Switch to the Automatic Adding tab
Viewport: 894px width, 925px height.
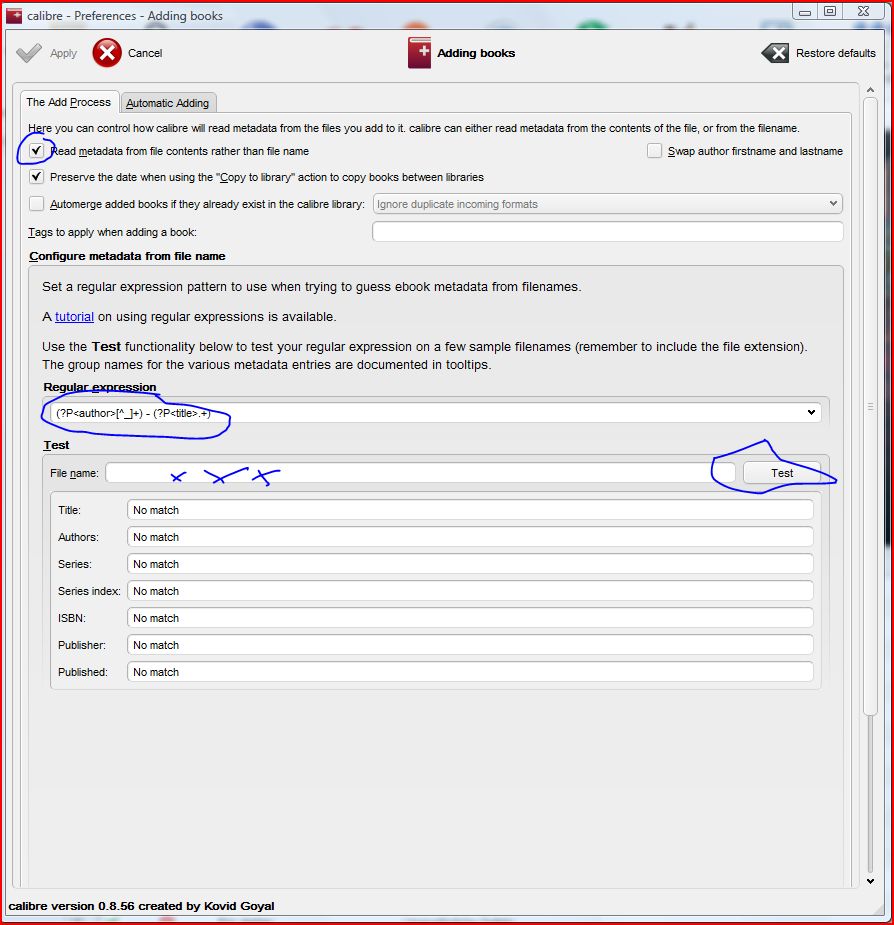click(168, 103)
